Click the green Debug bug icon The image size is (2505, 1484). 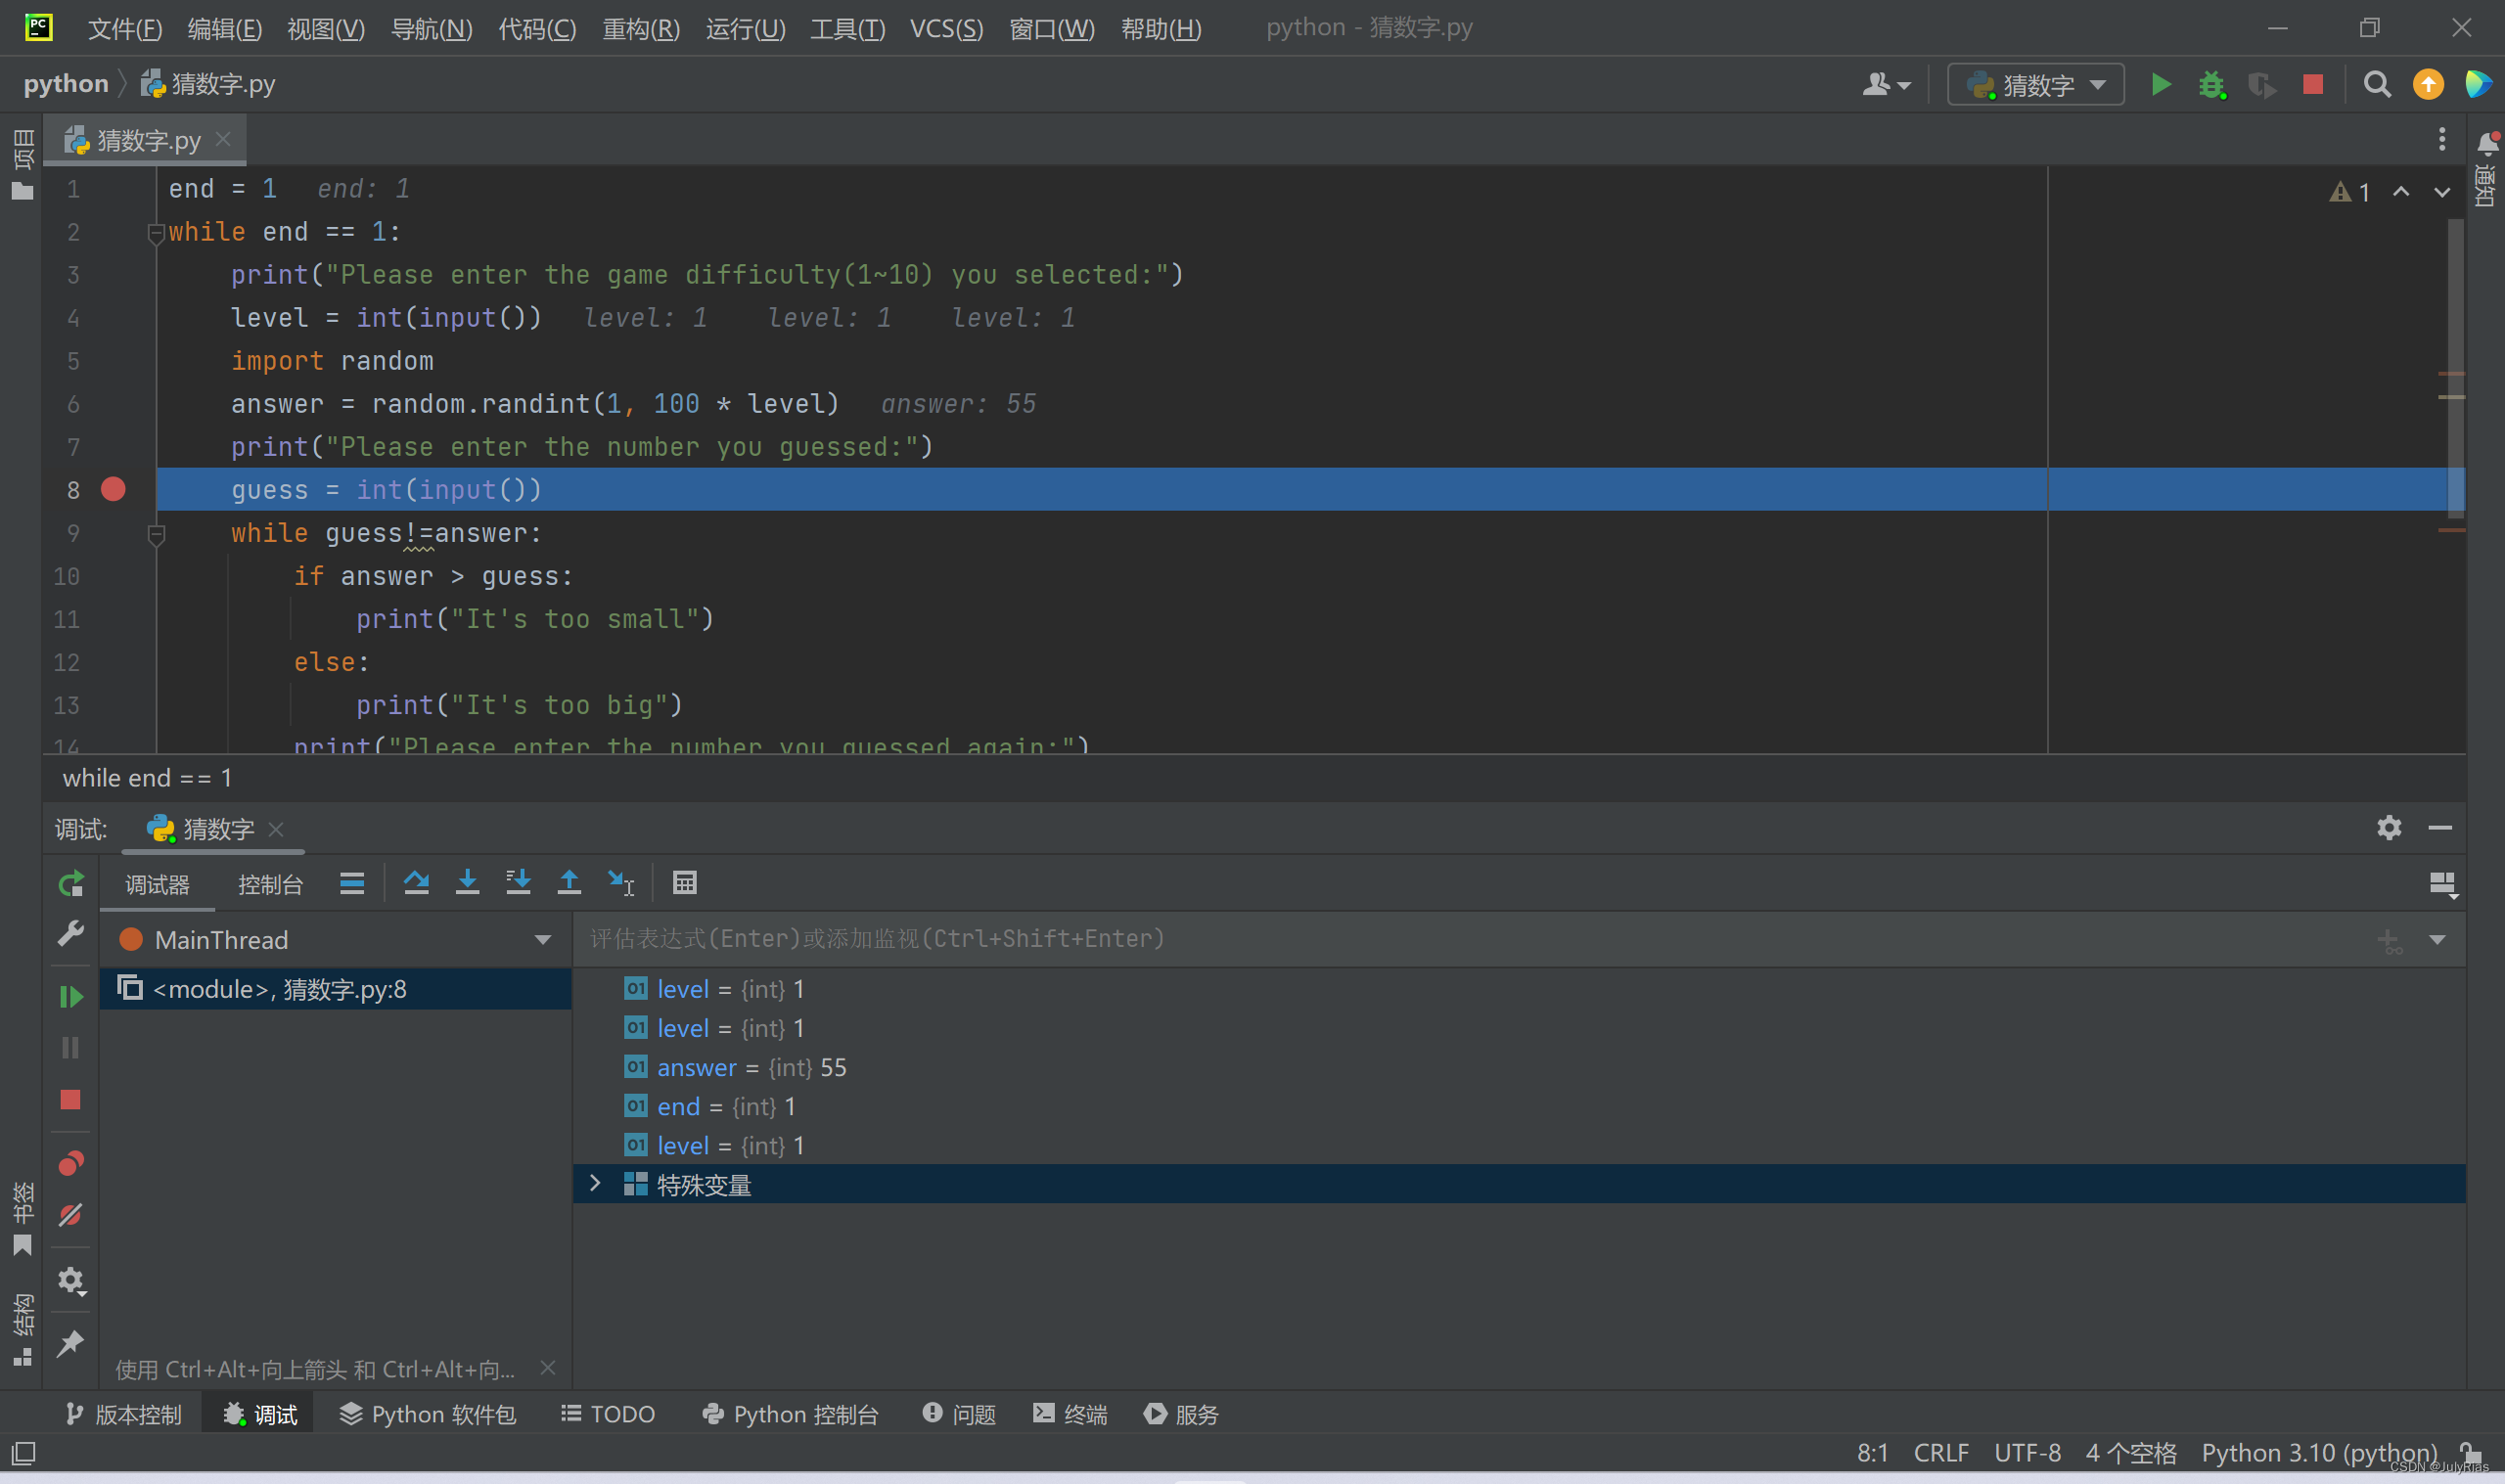2211,85
